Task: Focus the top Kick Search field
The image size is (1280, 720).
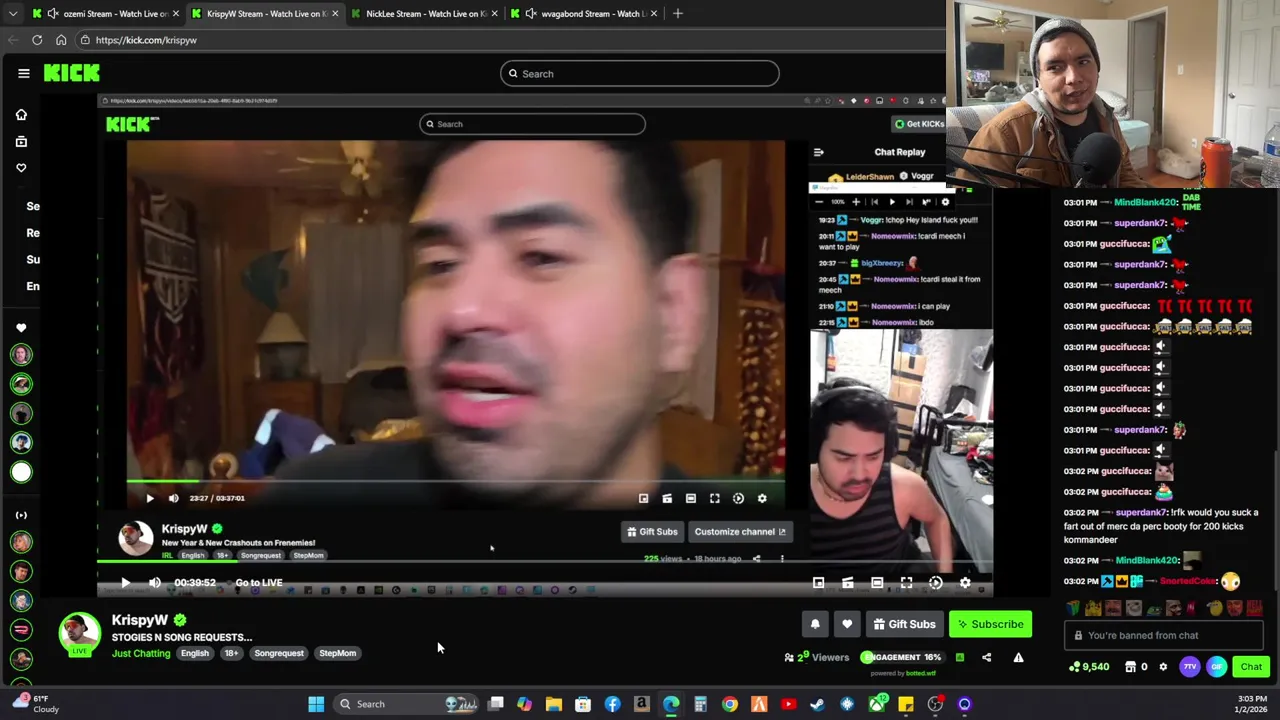Action: 640,73
